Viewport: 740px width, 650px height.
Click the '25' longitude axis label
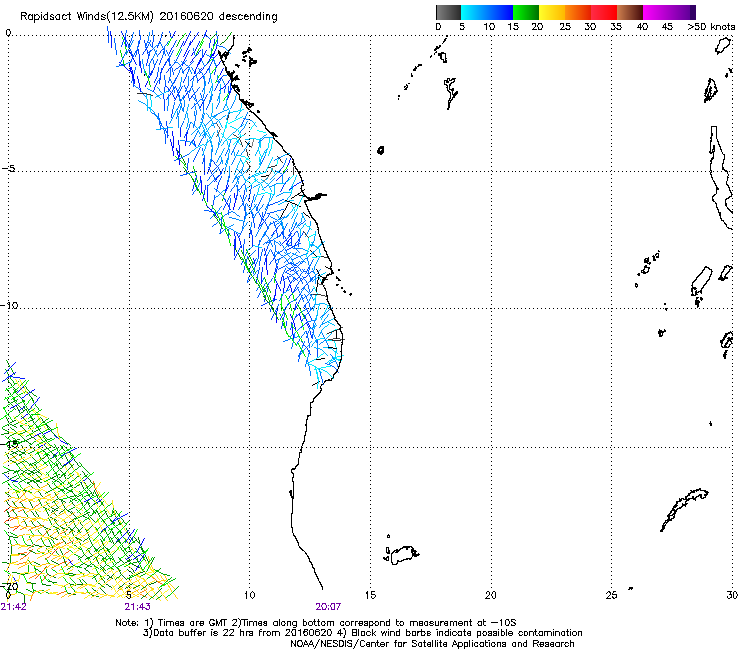tap(611, 595)
